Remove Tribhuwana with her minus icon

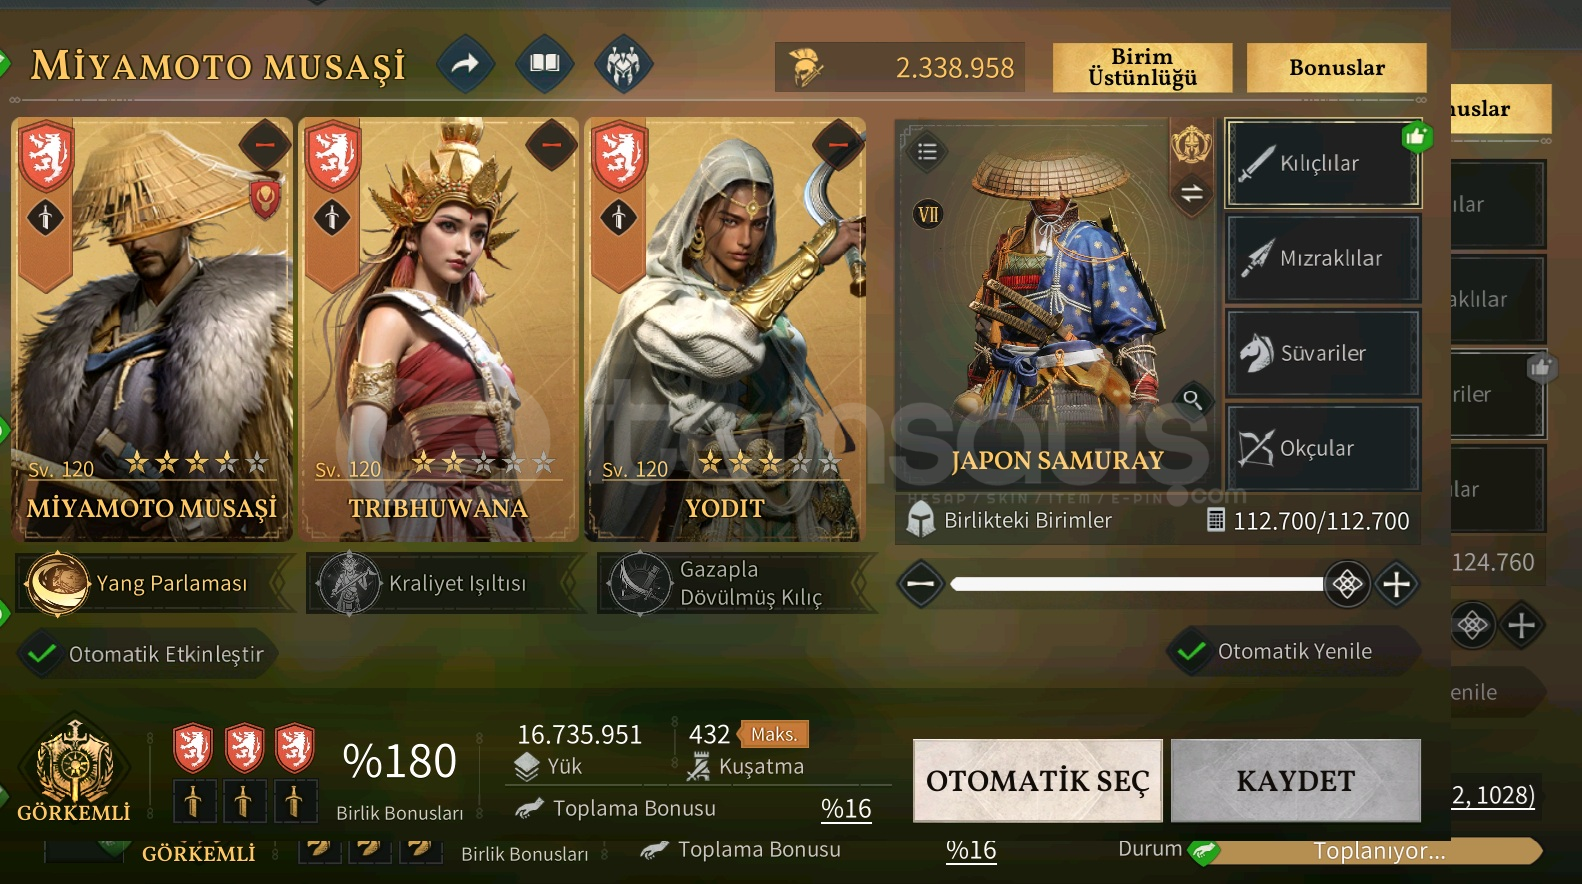[x=551, y=145]
